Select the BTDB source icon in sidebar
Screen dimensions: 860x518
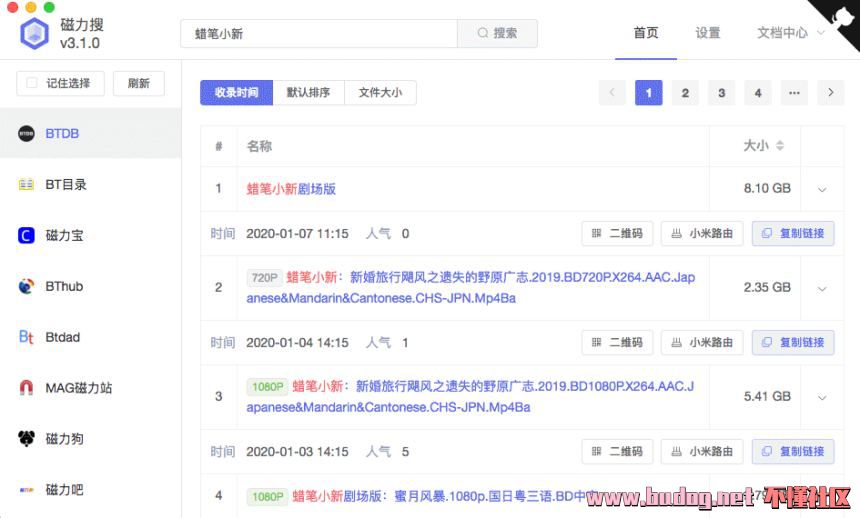(26, 133)
